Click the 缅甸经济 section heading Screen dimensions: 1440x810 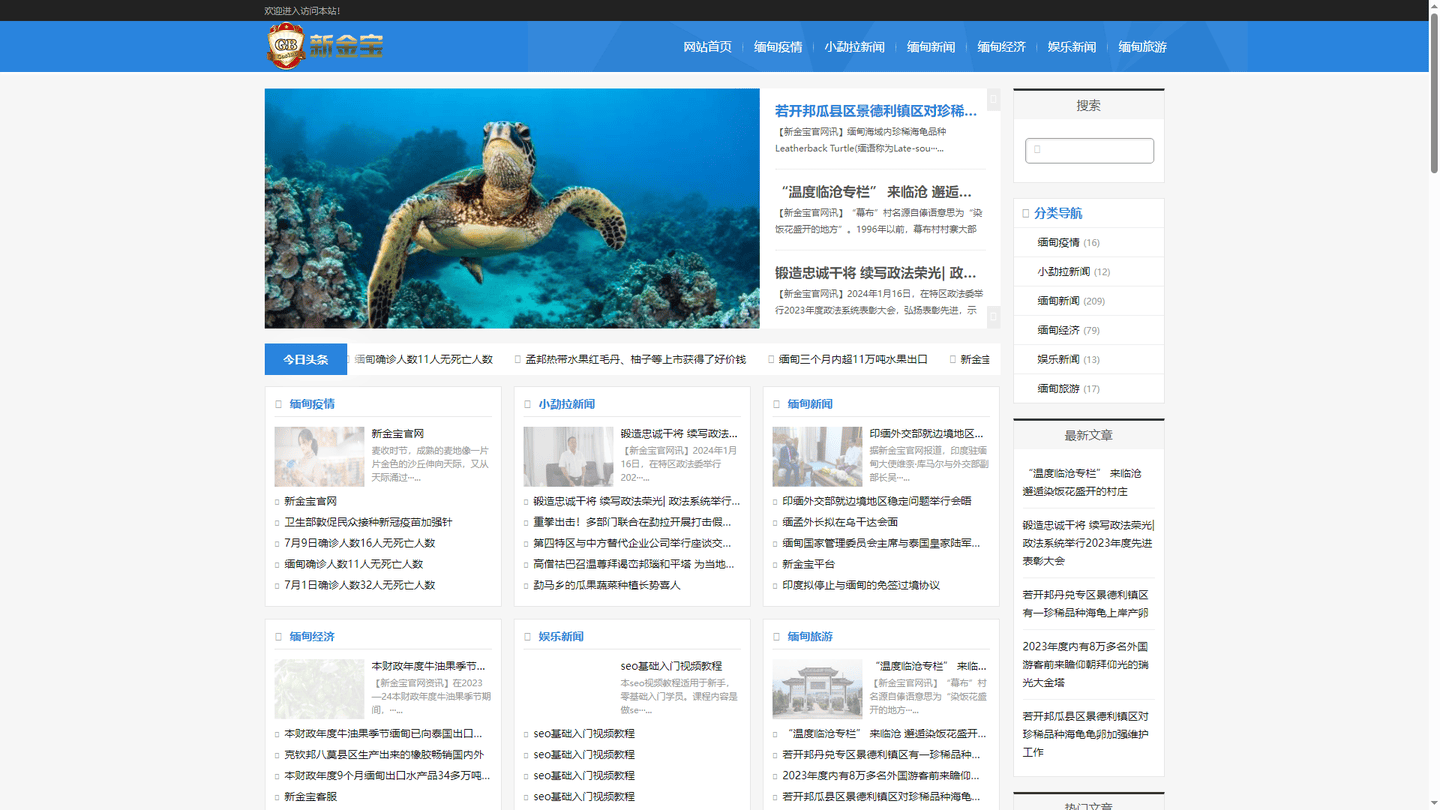point(312,636)
